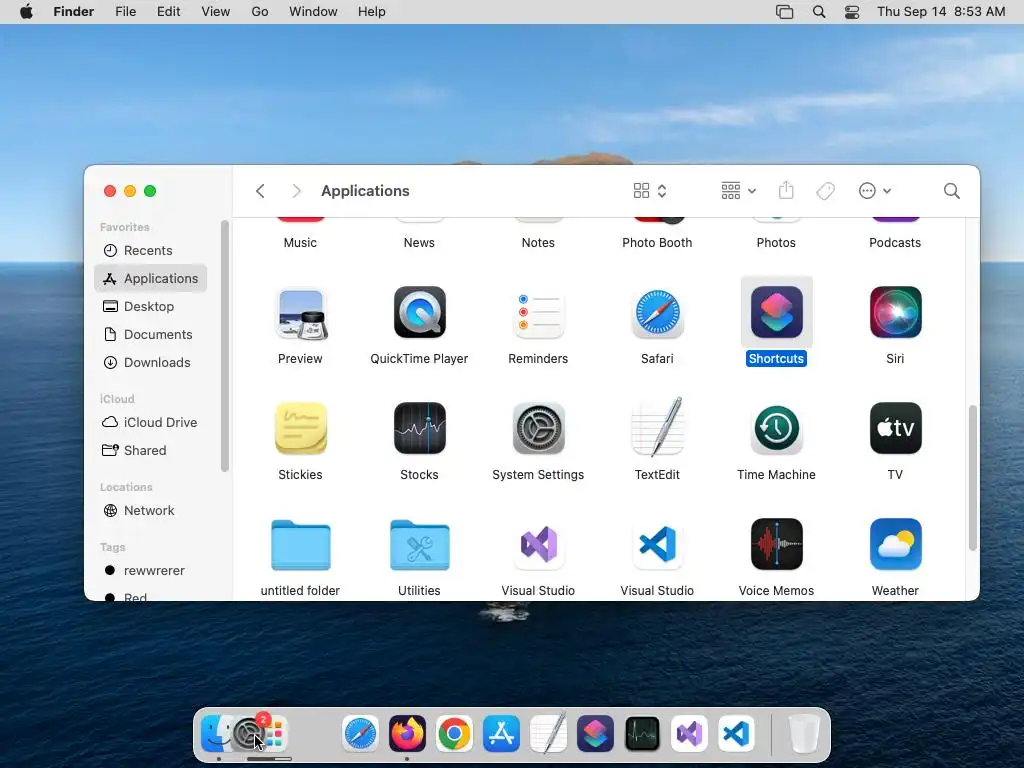Open Activity Monitor from the Dock
The width and height of the screenshot is (1024, 768).
(x=642, y=733)
